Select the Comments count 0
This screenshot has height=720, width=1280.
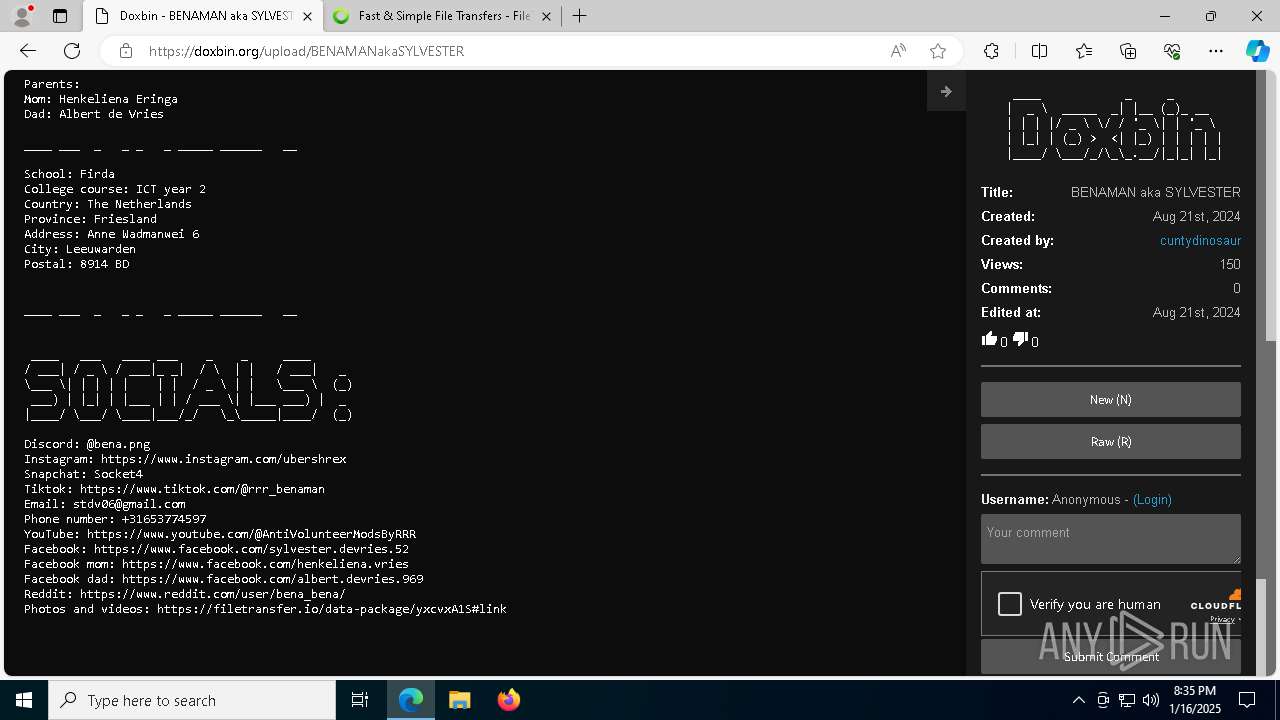[1237, 288]
